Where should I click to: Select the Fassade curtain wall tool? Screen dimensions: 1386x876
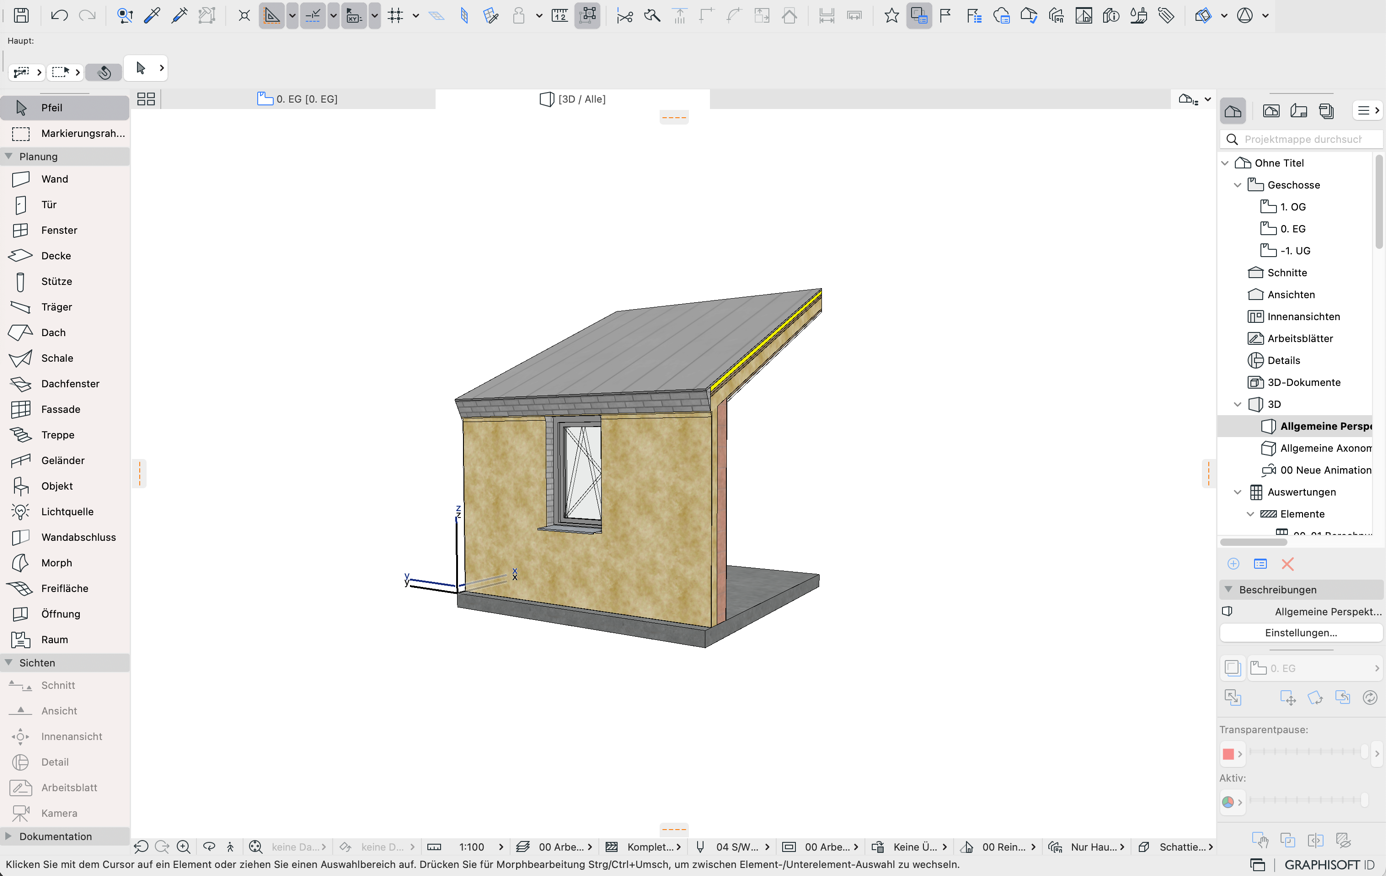tap(65, 409)
